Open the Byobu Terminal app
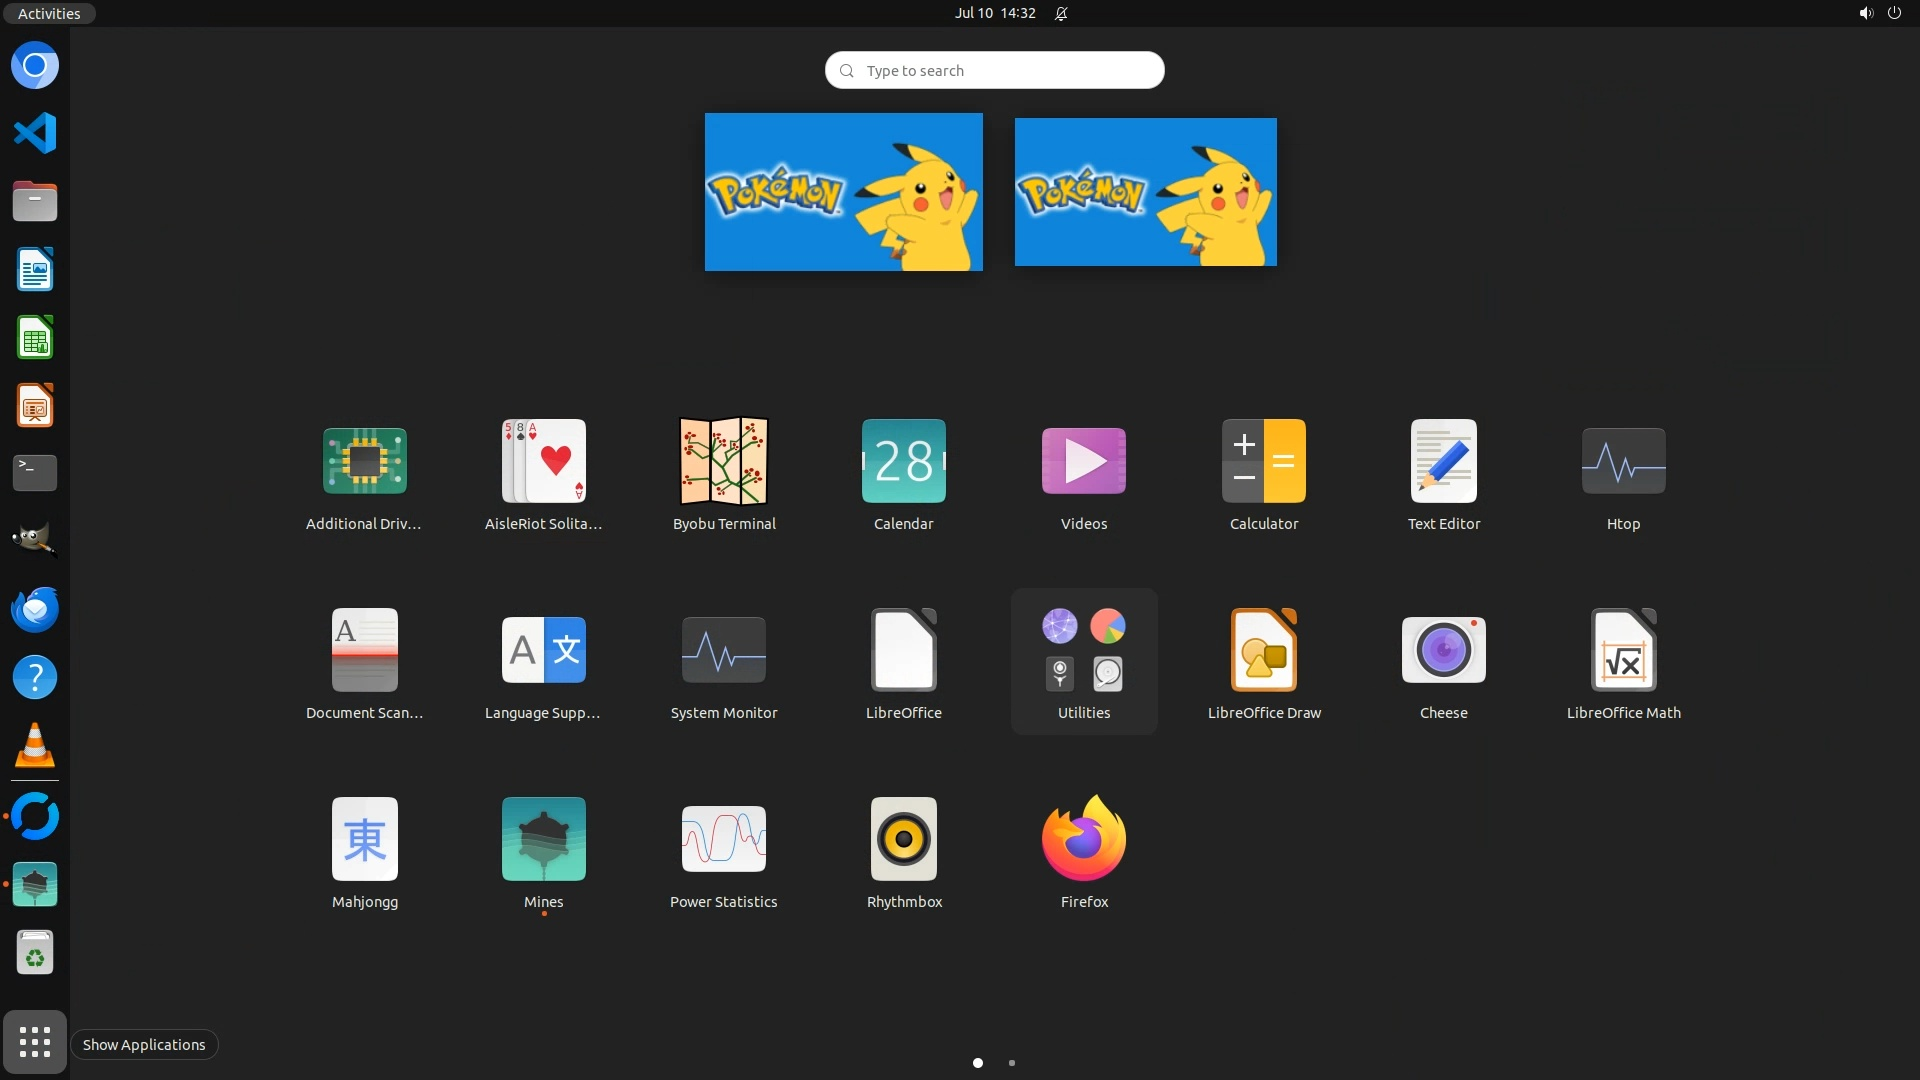This screenshot has width=1920, height=1080. (x=723, y=462)
